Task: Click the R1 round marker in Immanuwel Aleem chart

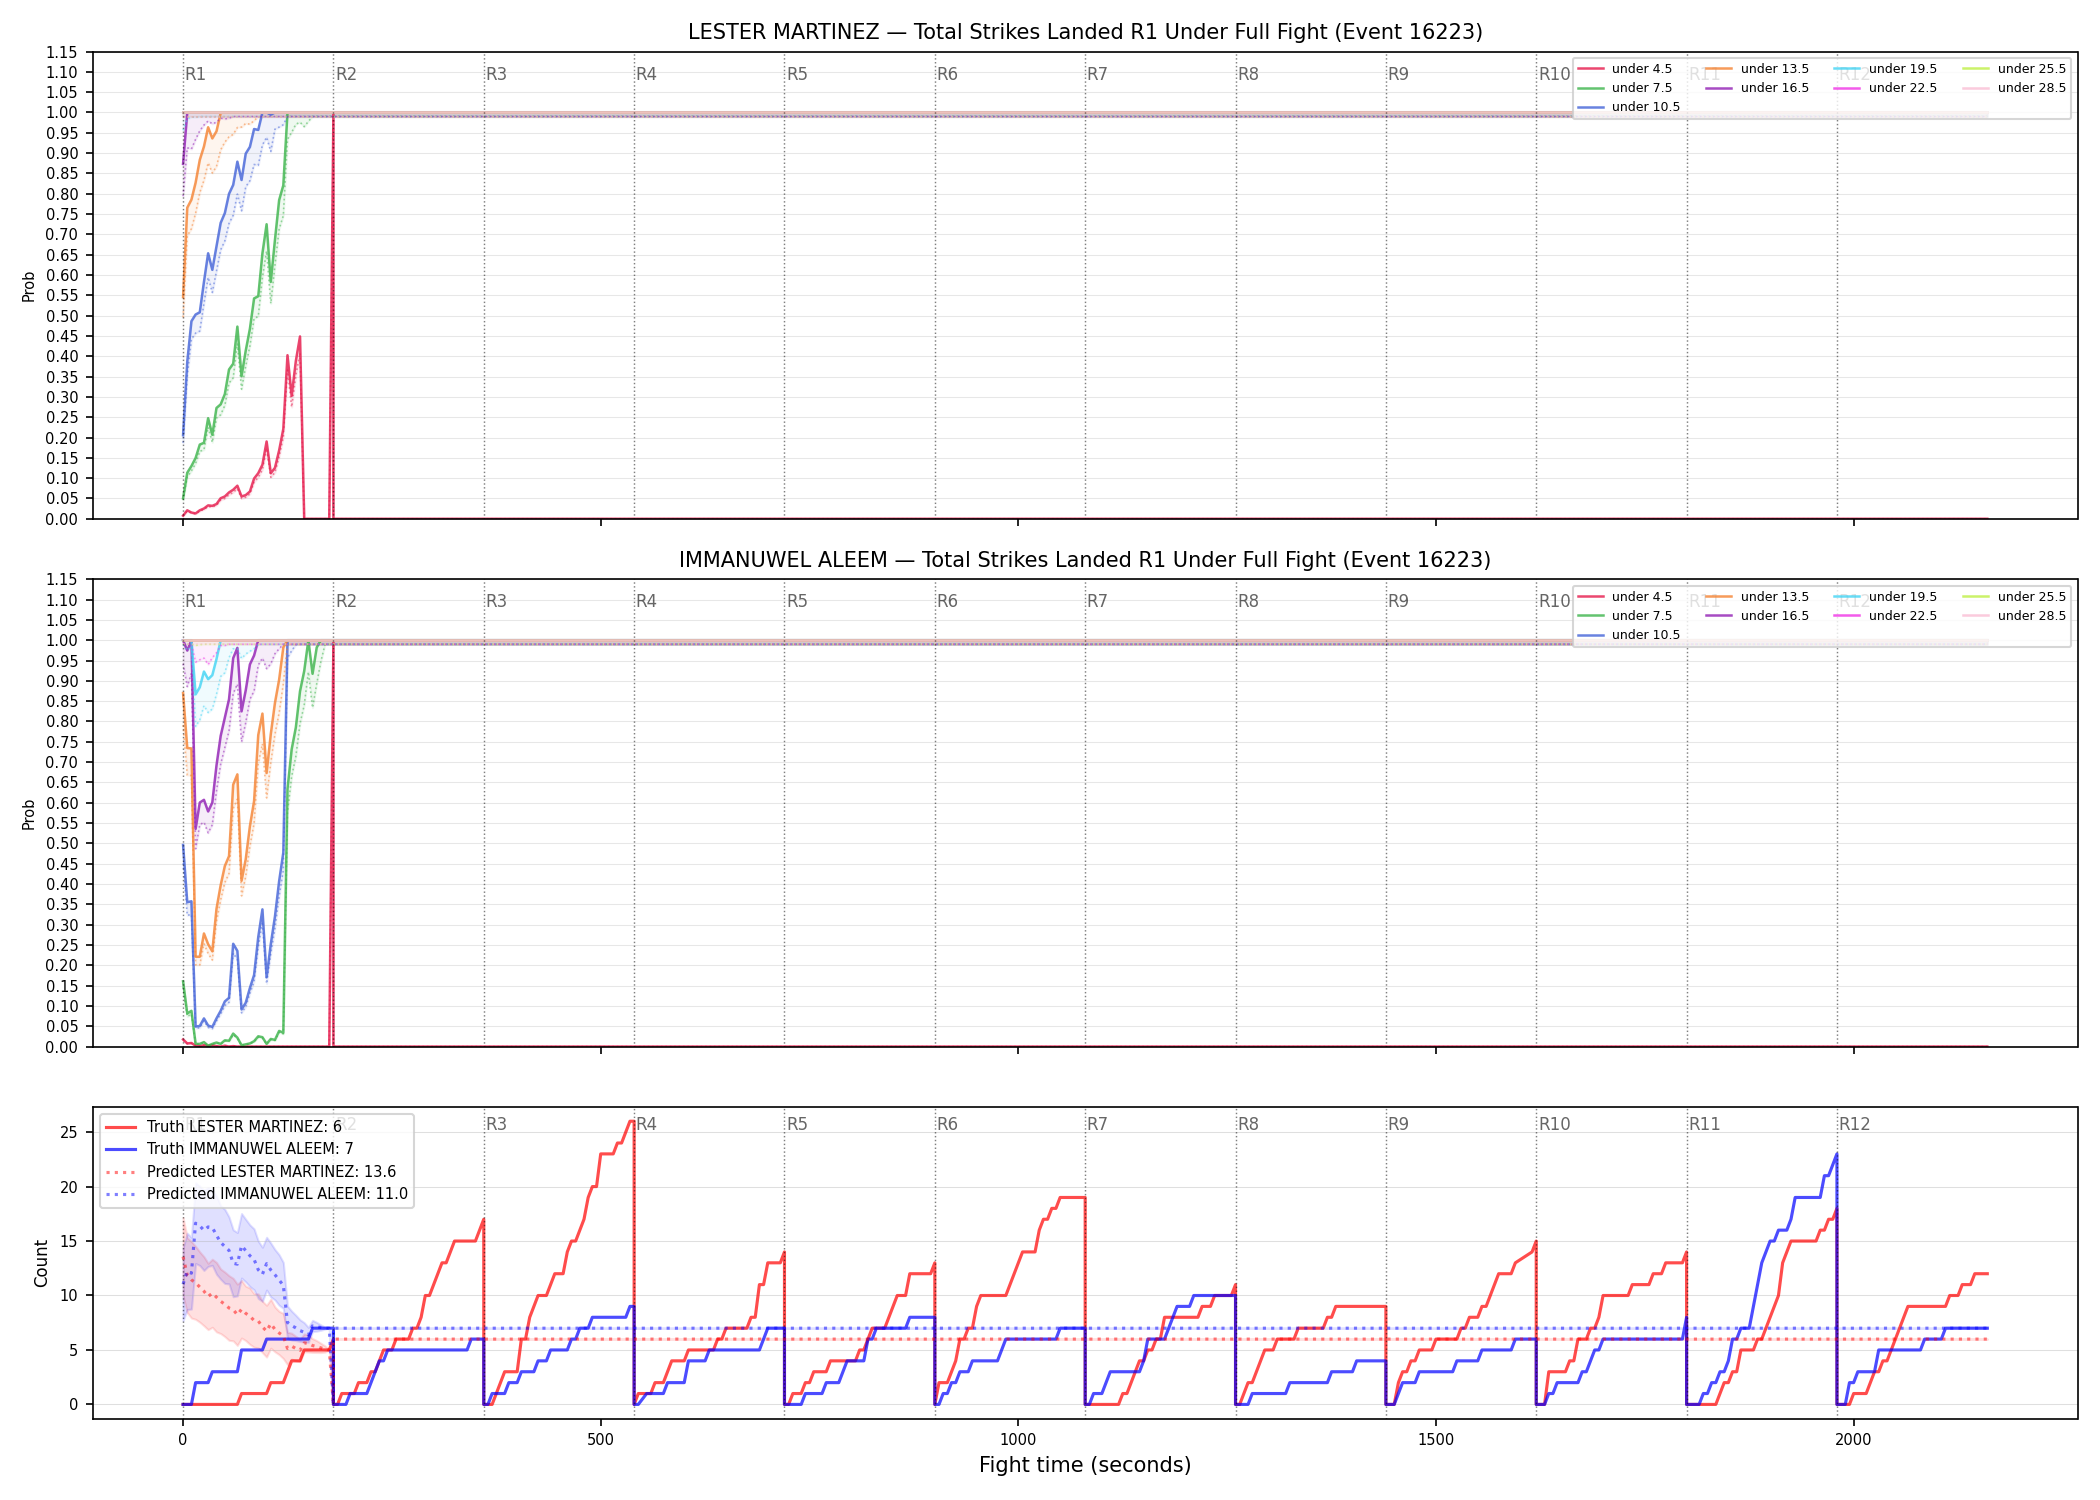Action: (x=195, y=601)
